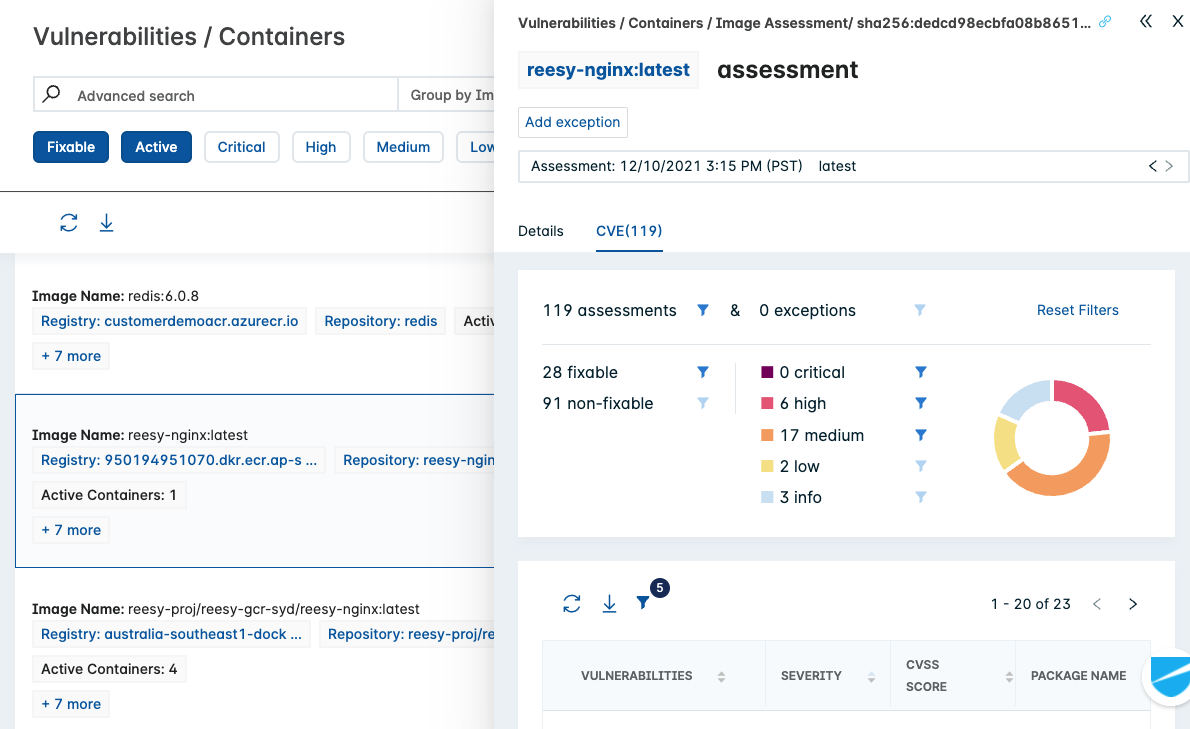This screenshot has height=729, width=1190.
Task: Click the magnifier icon in Advanced search
Action: click(52, 94)
